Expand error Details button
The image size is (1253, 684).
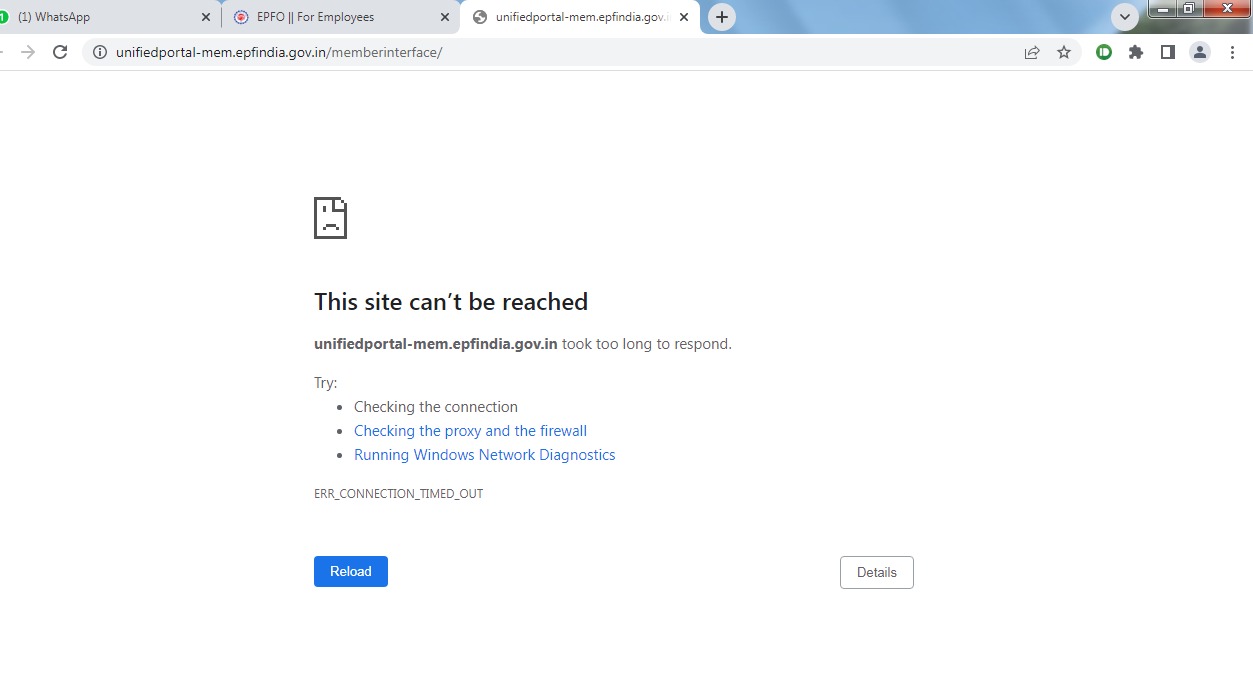[x=877, y=572]
